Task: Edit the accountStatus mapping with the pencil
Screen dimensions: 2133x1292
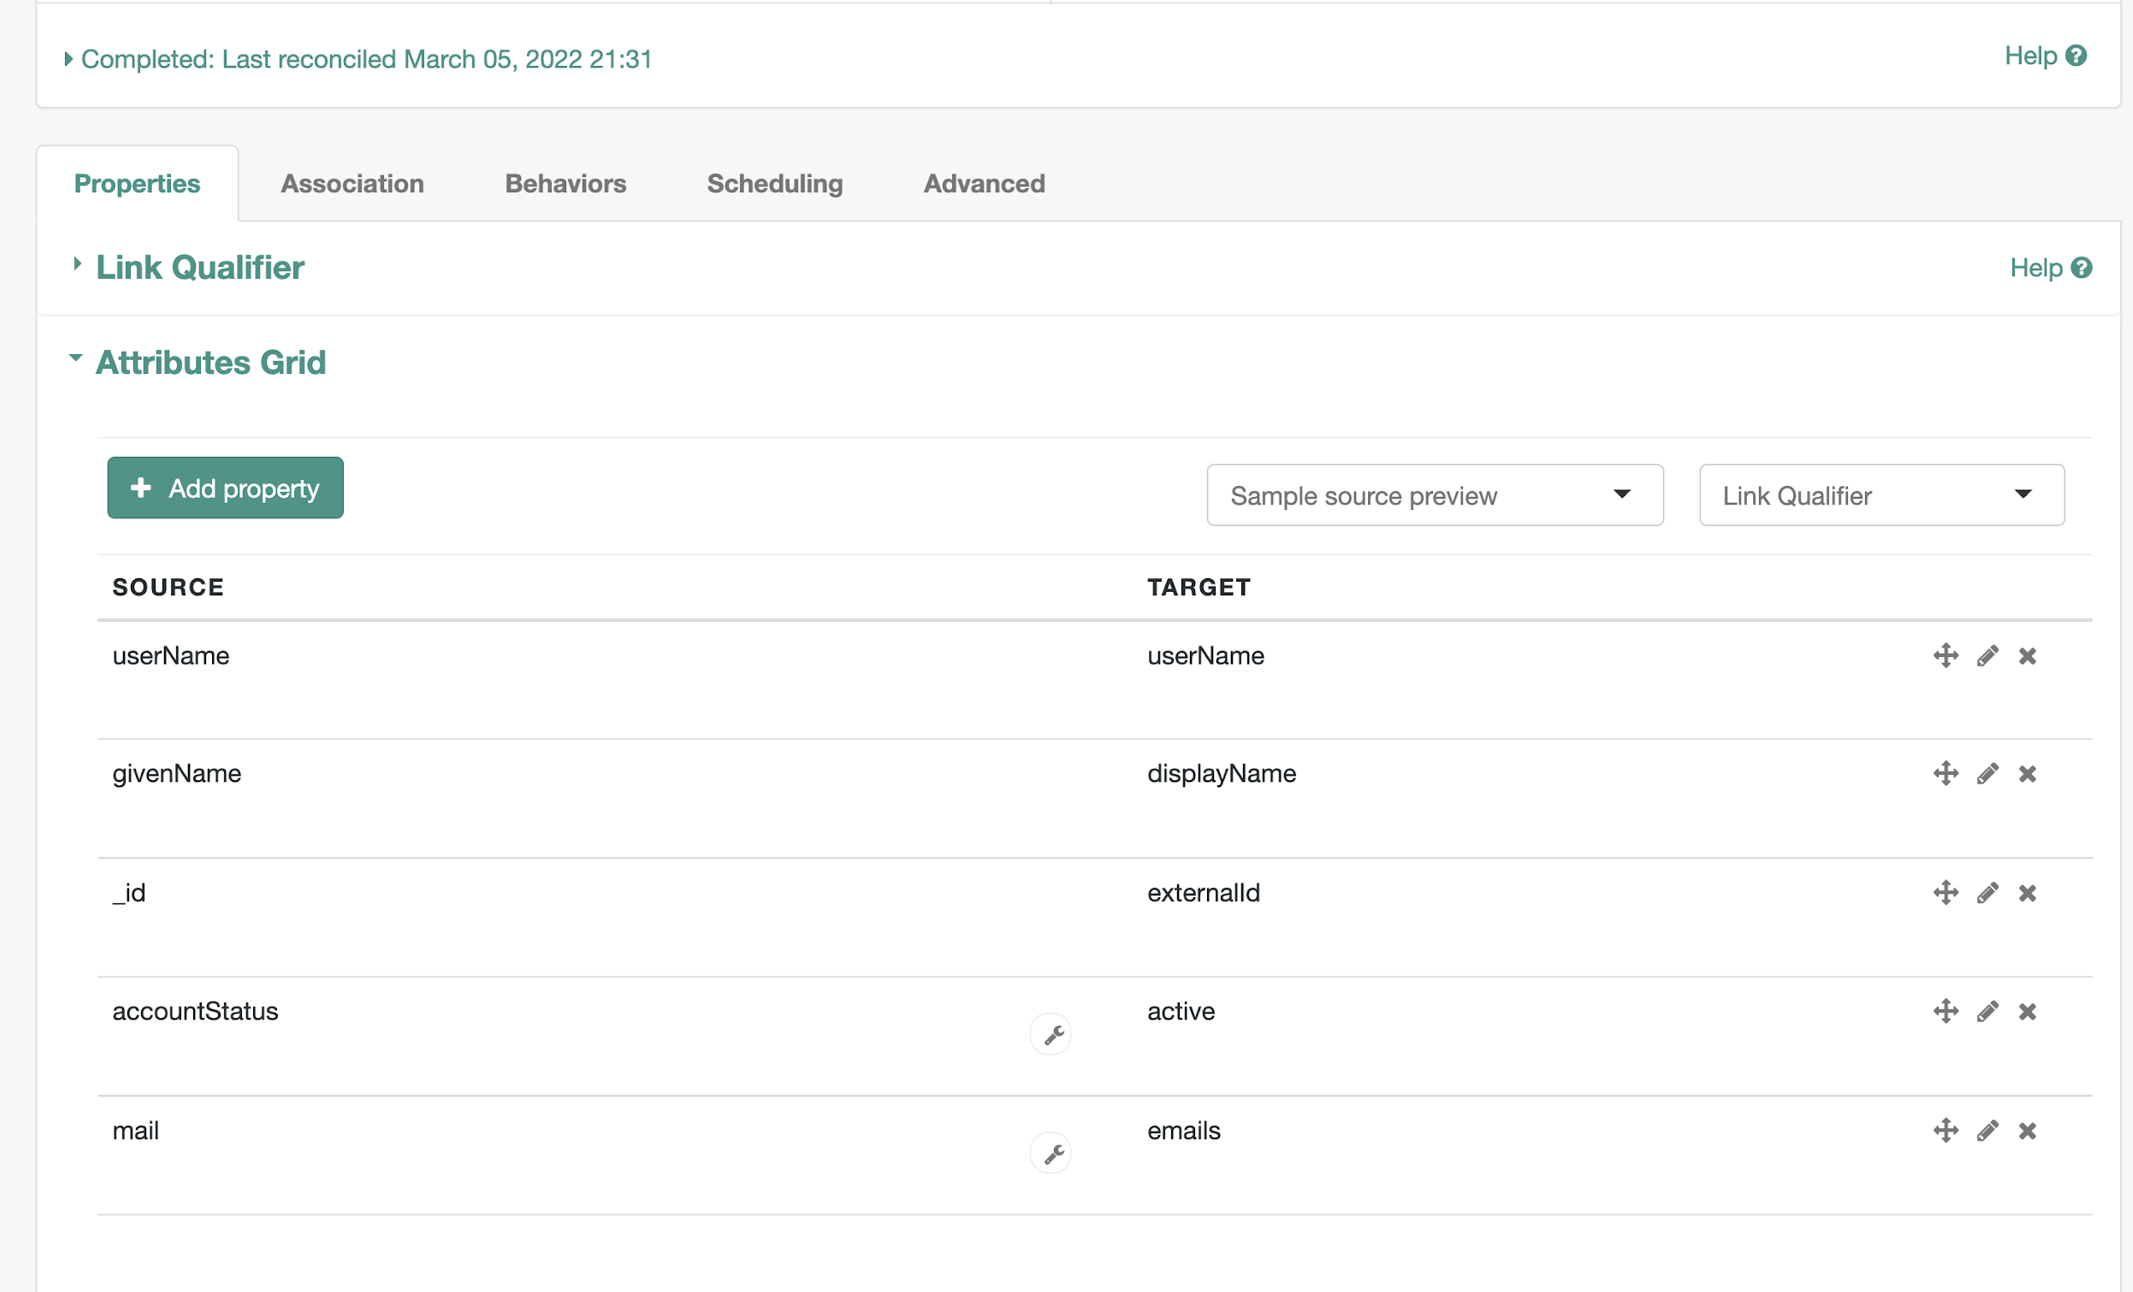Action: 1987,1012
